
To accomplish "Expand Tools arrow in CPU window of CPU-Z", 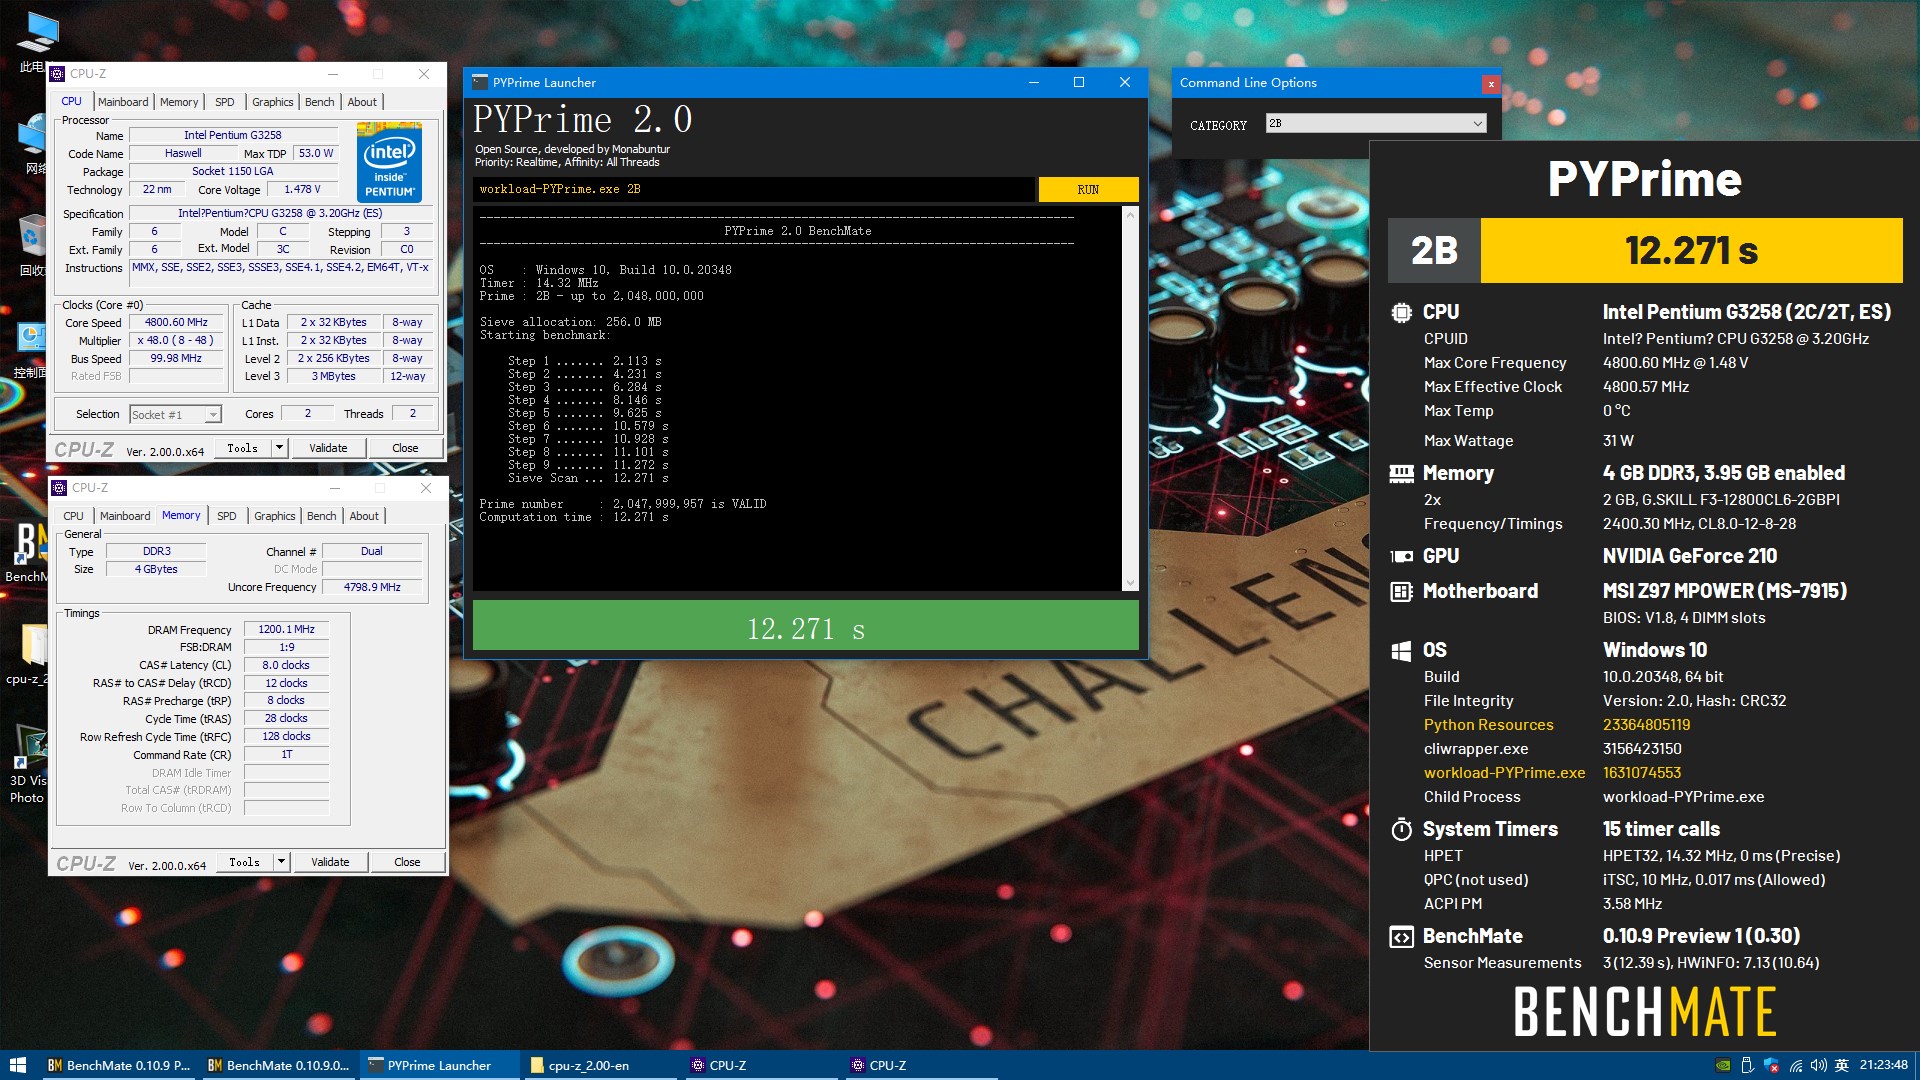I will (280, 448).
